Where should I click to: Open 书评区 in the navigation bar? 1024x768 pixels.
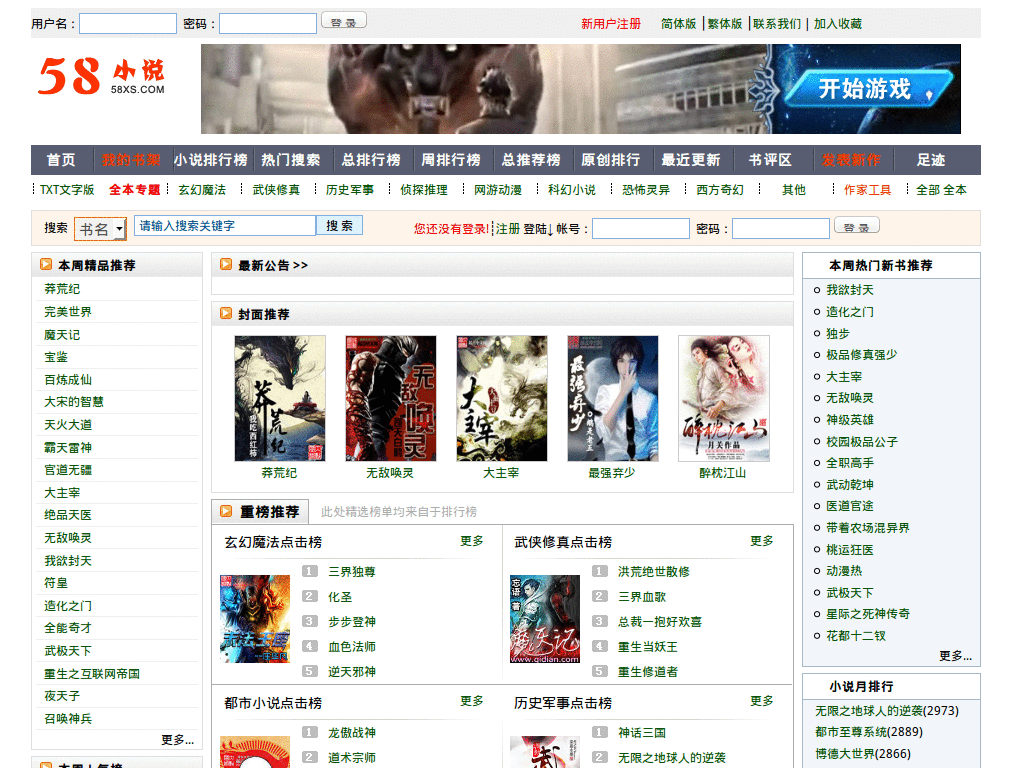click(771, 160)
